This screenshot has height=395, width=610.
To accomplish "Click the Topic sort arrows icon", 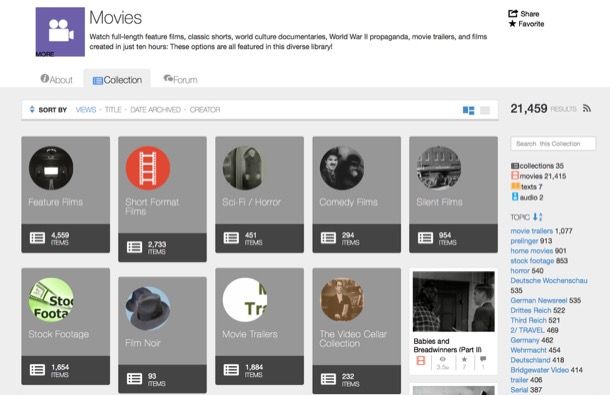I will pos(537,217).
